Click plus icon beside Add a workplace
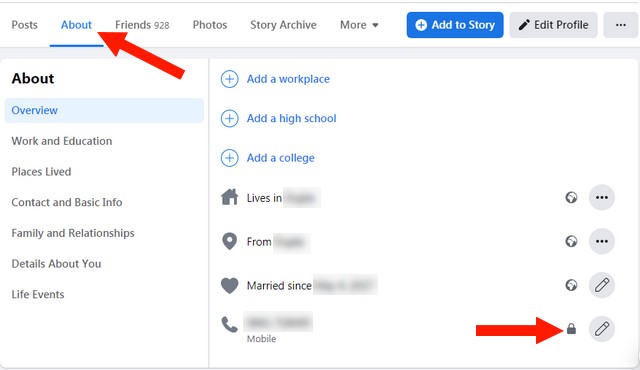640x370 pixels. tap(229, 79)
